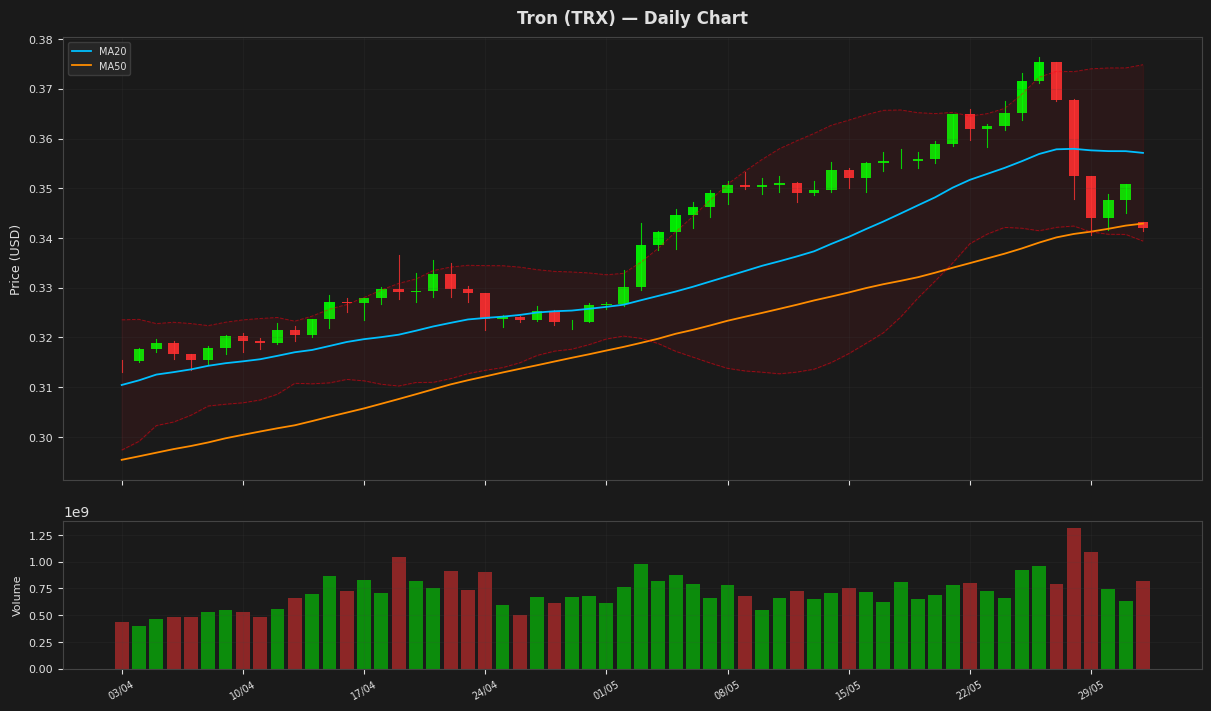The height and width of the screenshot is (711, 1211).
Task: Click the tallest red volume bar
Action: (1074, 599)
